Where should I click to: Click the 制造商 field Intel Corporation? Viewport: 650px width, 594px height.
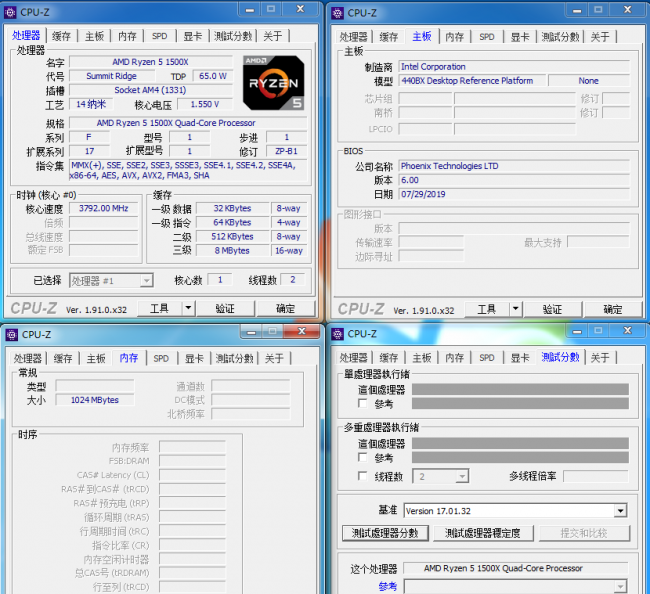(x=514, y=67)
